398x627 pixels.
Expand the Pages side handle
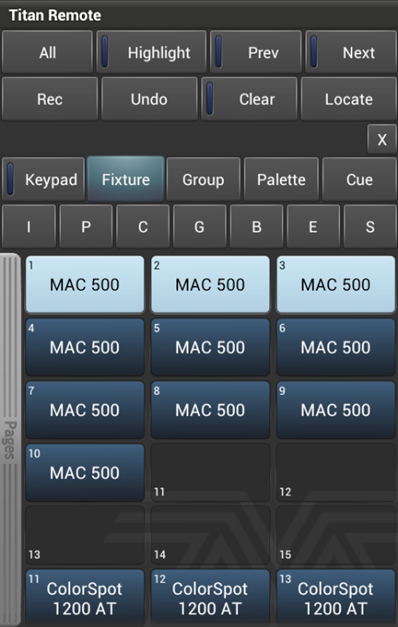point(10,439)
